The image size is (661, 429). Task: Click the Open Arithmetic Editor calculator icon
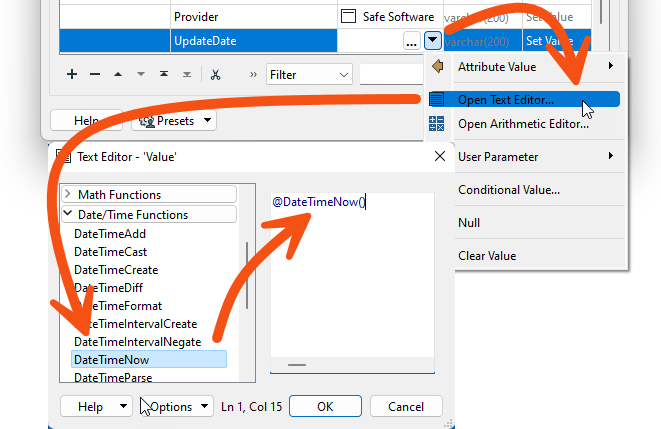point(437,124)
